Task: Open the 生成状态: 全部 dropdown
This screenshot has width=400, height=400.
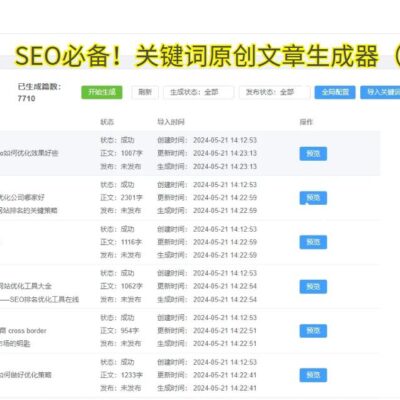Action: click(x=199, y=92)
